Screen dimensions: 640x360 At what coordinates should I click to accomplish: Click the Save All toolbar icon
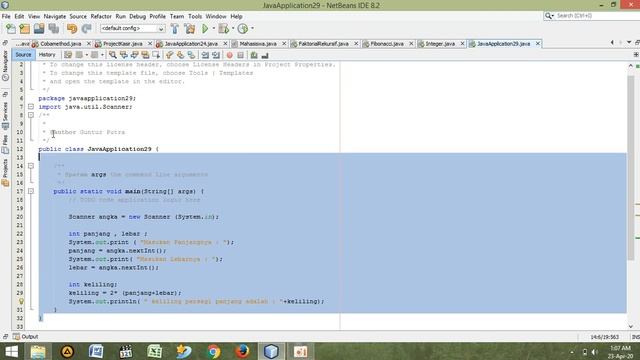point(54,29)
